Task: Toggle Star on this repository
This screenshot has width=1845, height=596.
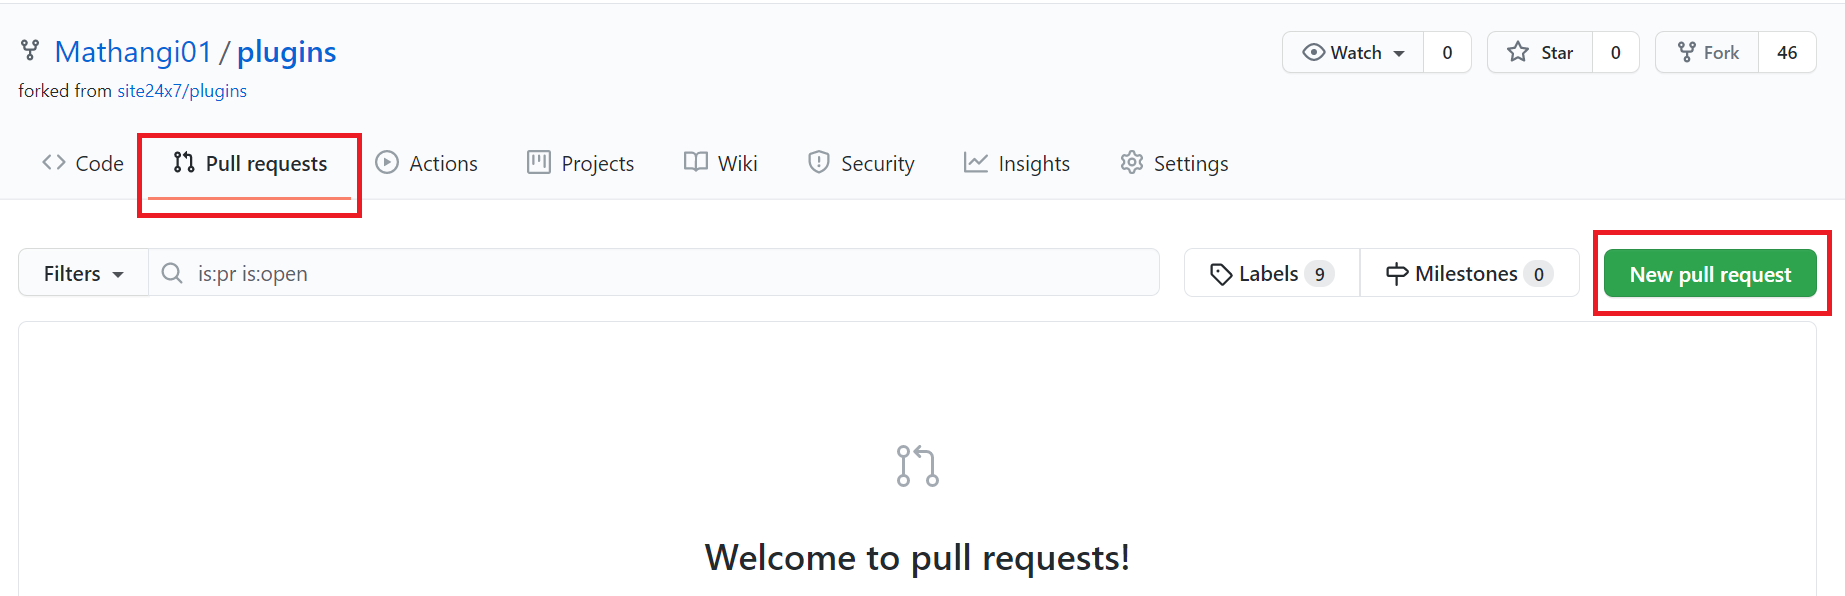Action: 1541,53
